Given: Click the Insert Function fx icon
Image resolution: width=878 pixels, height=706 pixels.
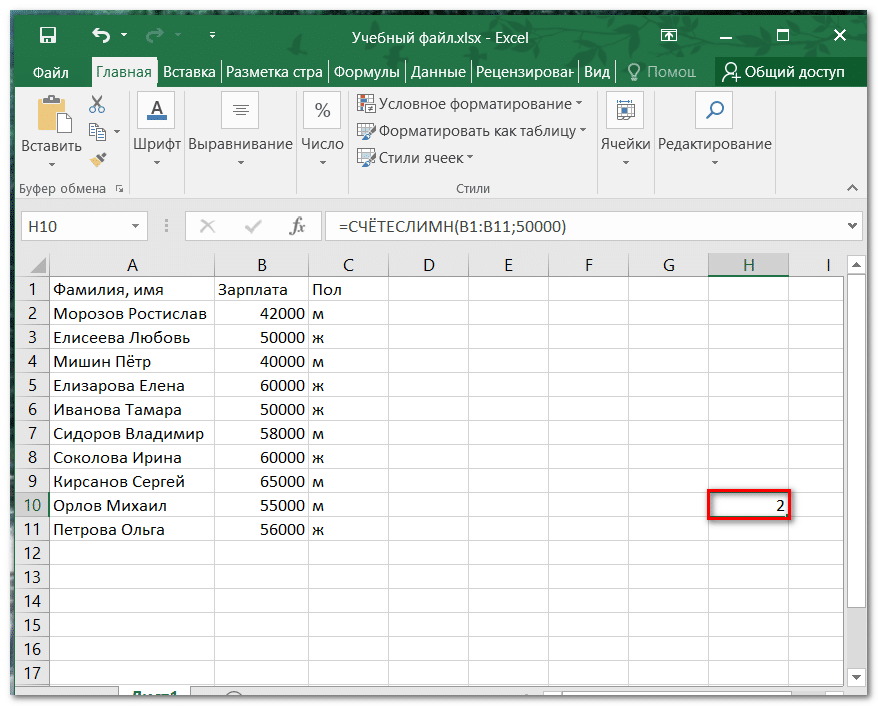Looking at the screenshot, I should tap(297, 227).
